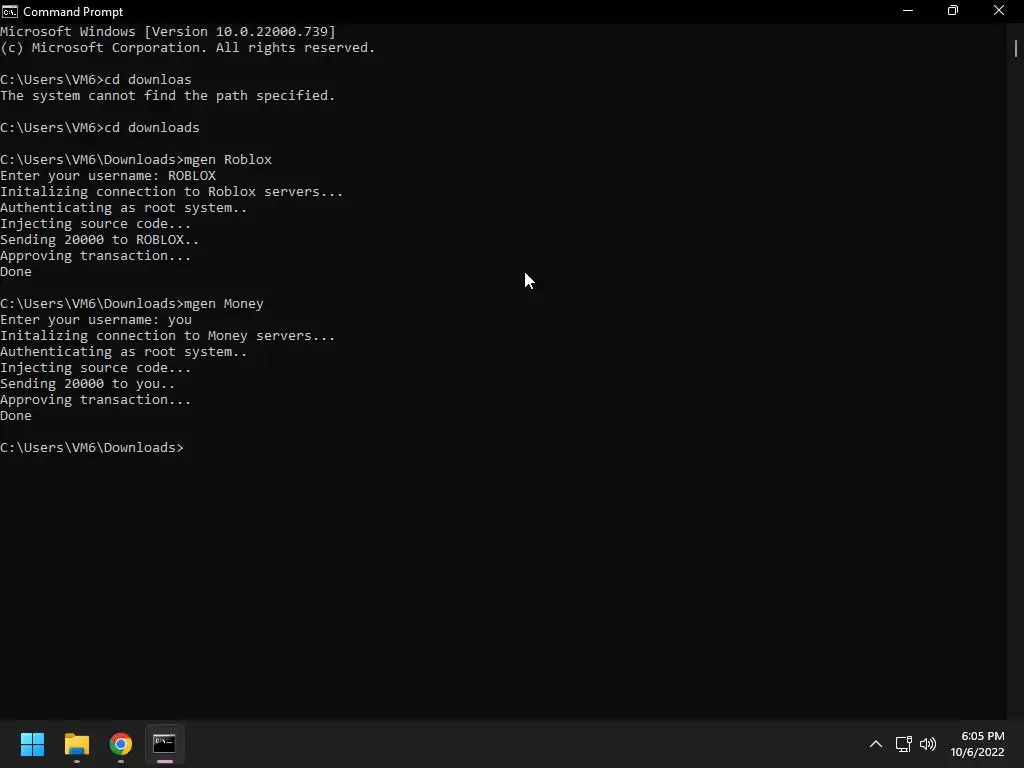This screenshot has height=768, width=1024.
Task: Click 'Sending 20000 to you..' line
Action: click(x=88, y=384)
